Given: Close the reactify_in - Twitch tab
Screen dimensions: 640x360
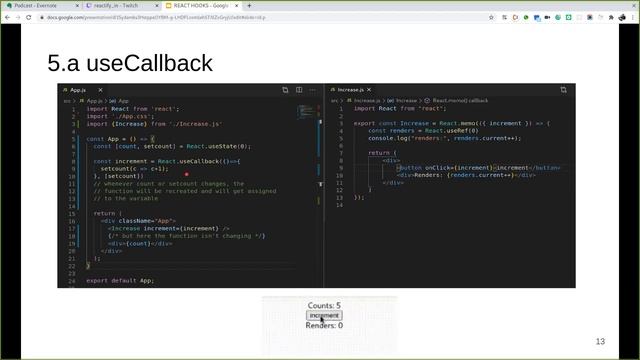Looking at the screenshot, I should (157, 6).
